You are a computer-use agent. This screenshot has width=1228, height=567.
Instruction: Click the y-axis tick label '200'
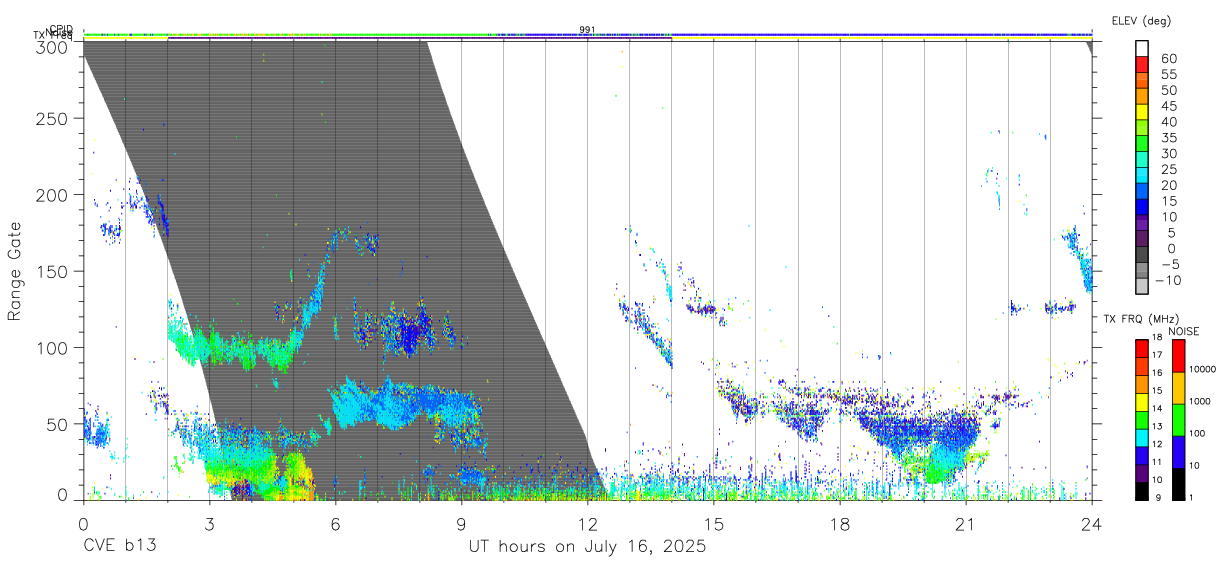coord(54,196)
